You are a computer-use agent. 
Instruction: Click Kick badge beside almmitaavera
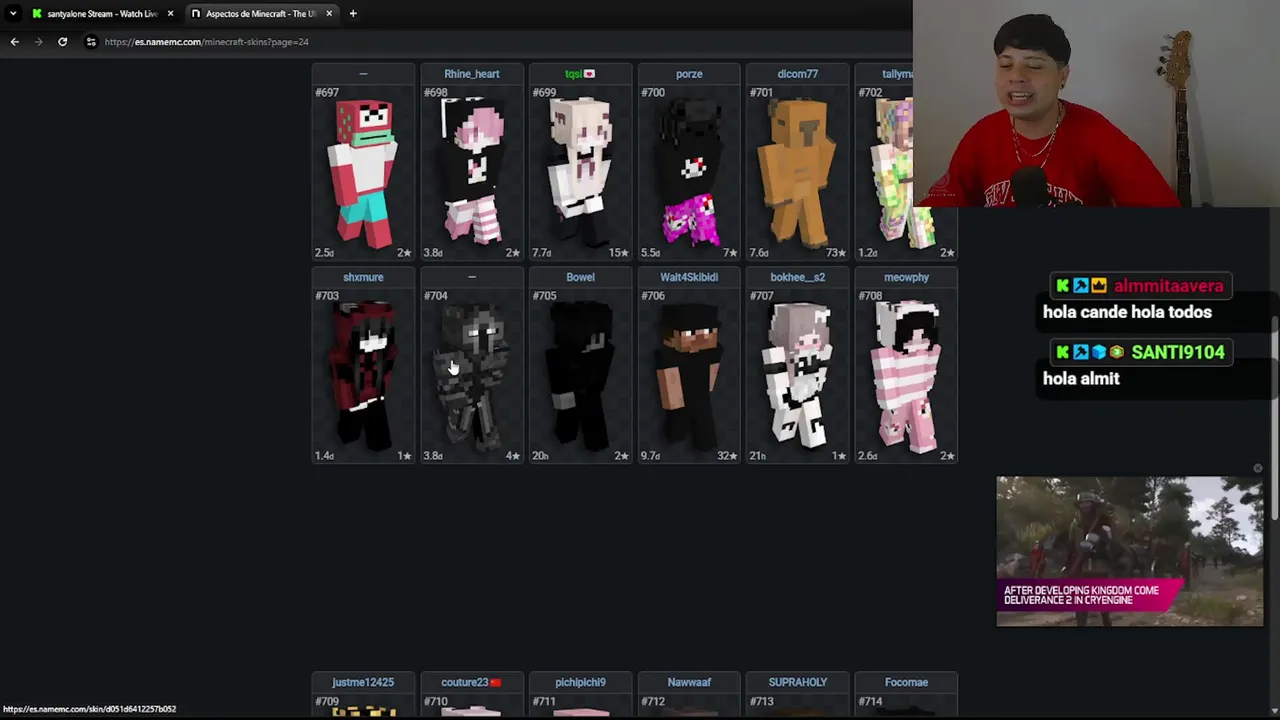pos(1062,286)
